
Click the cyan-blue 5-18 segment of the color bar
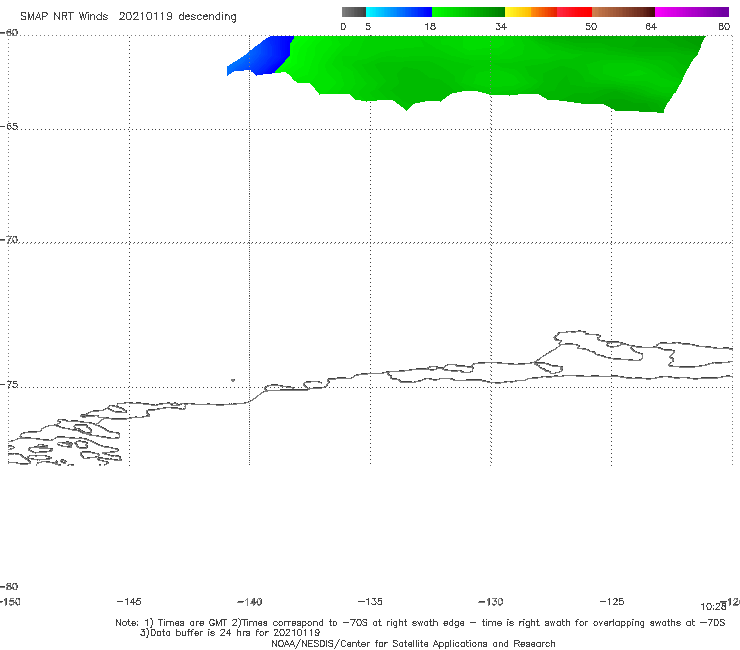[399, 12]
